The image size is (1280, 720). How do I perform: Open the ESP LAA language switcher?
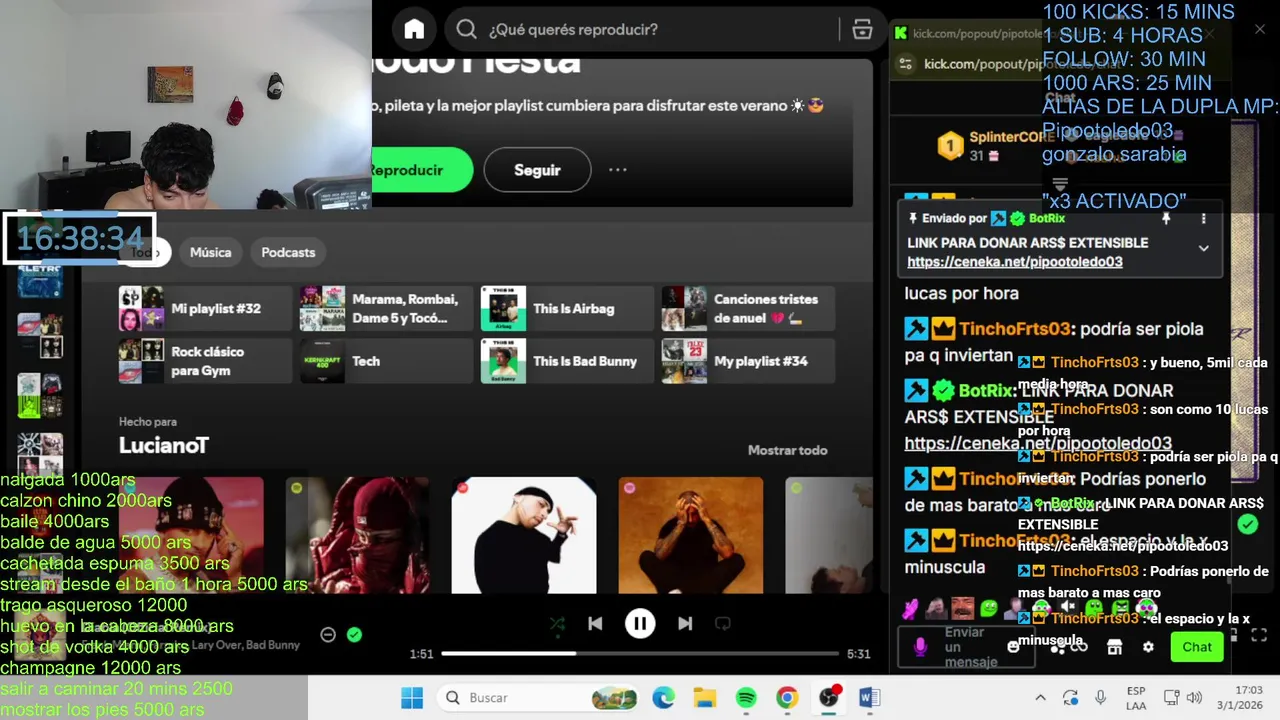tap(1136, 698)
